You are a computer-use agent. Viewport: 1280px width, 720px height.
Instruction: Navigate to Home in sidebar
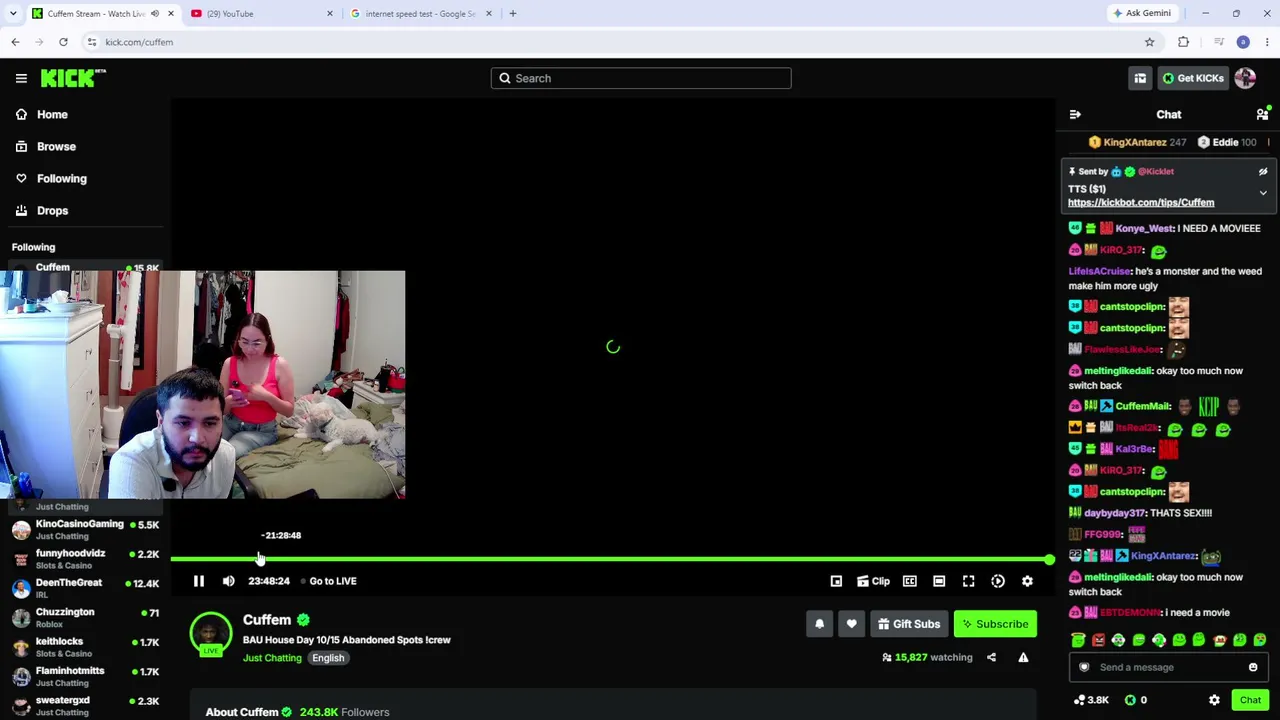click(52, 114)
